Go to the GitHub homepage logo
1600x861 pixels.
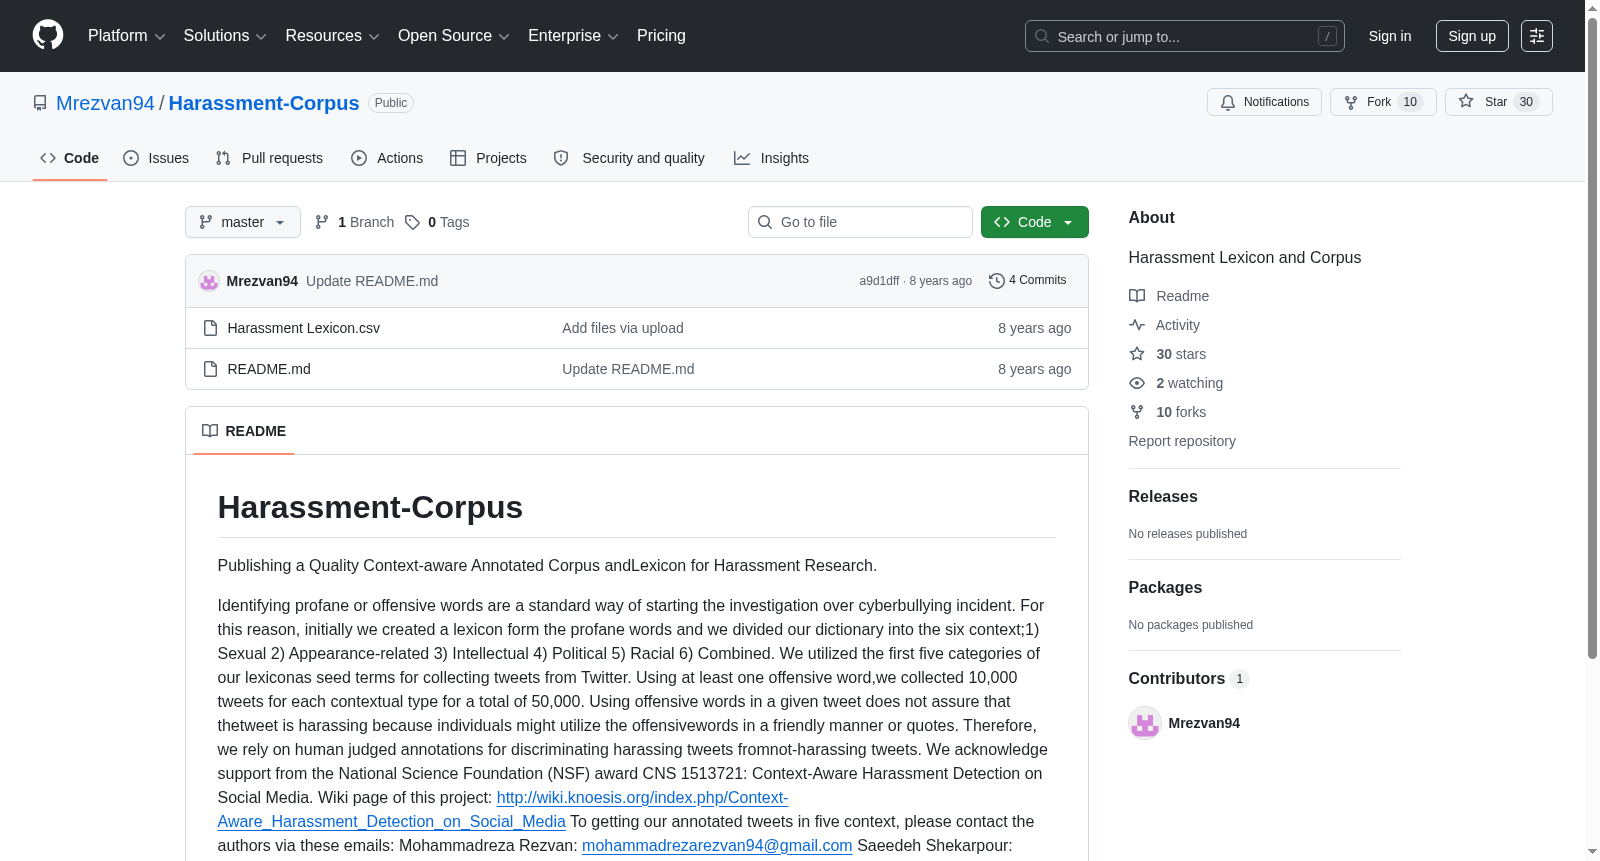click(x=48, y=36)
